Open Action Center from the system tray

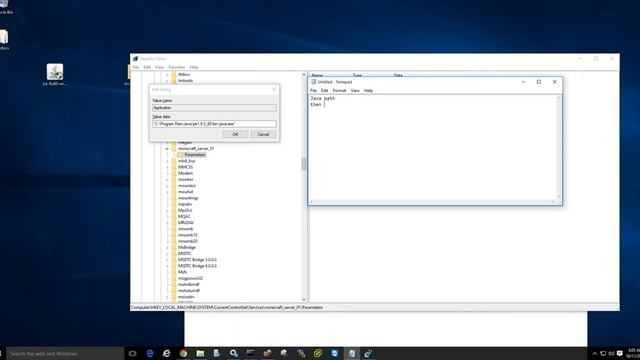620,353
